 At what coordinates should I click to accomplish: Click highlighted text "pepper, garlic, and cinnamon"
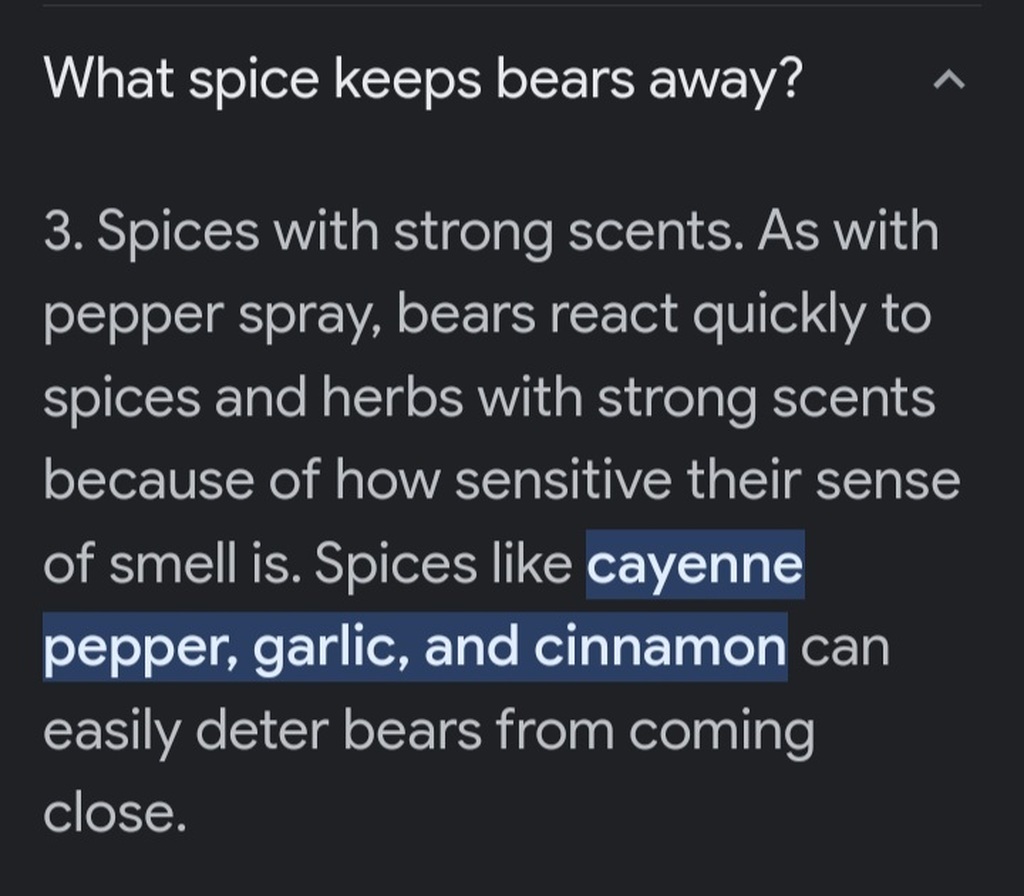point(415,648)
